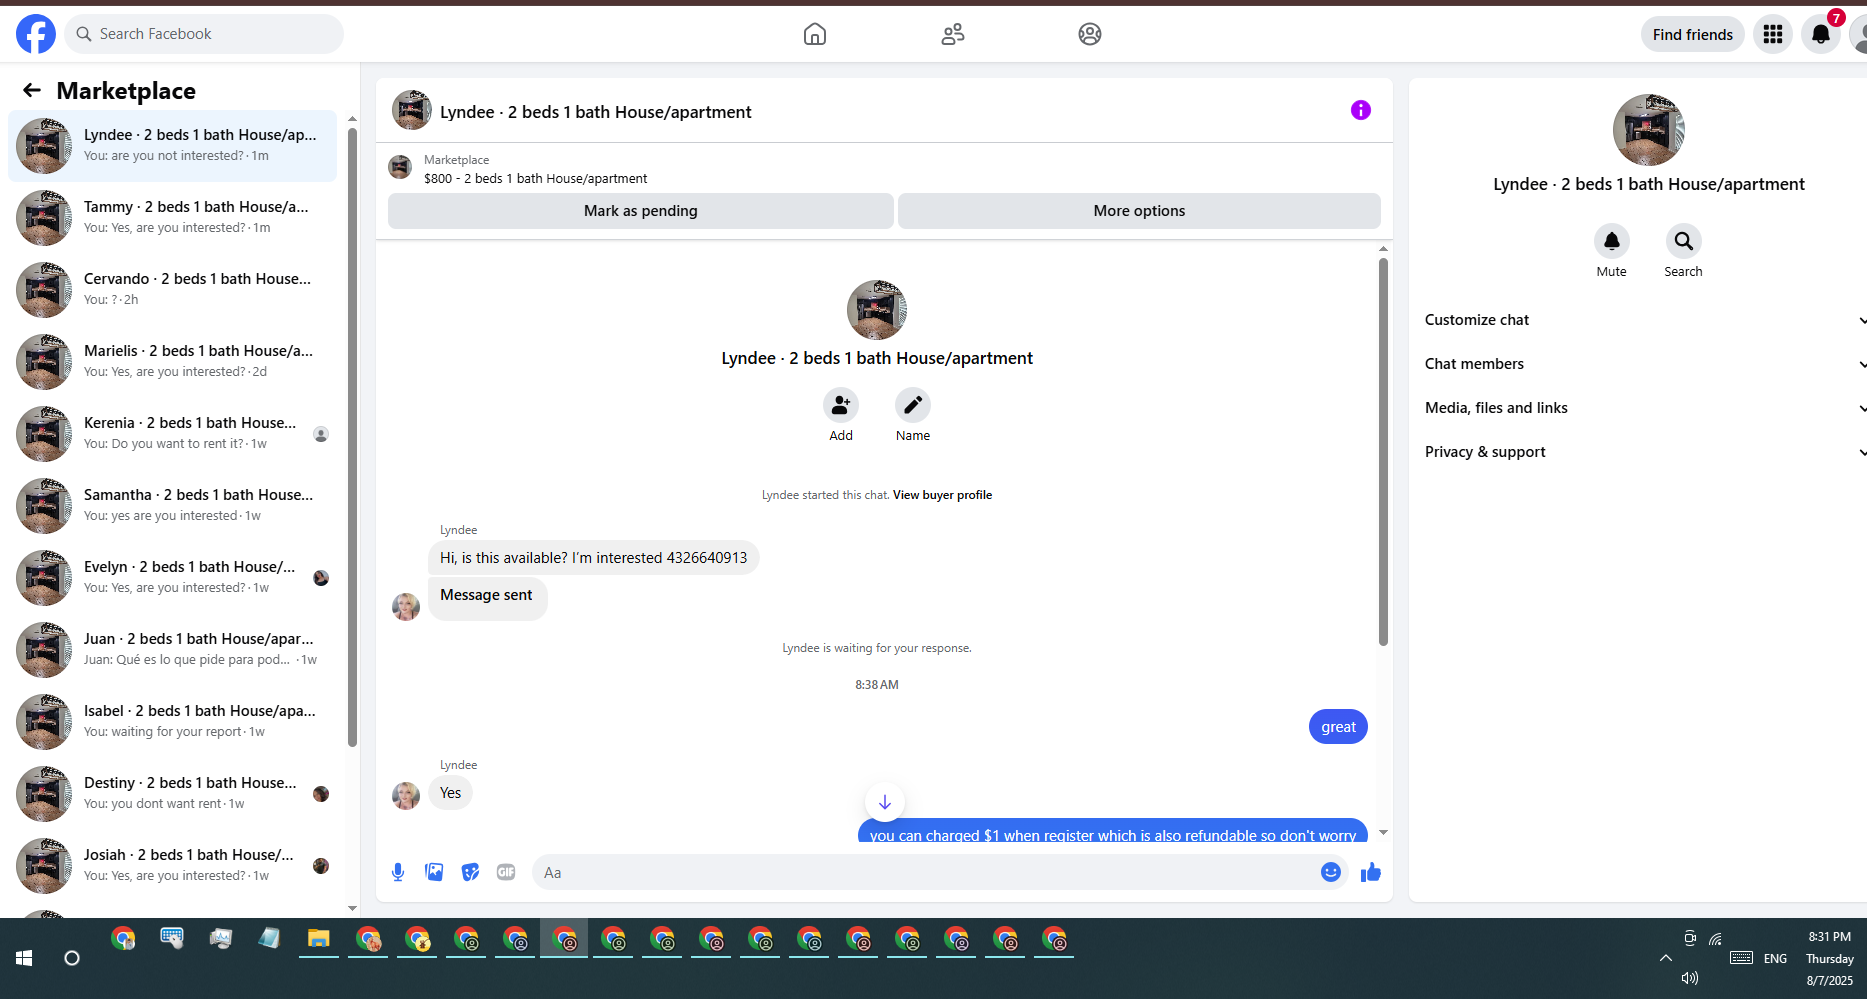Open the Juan conversation

[173, 650]
